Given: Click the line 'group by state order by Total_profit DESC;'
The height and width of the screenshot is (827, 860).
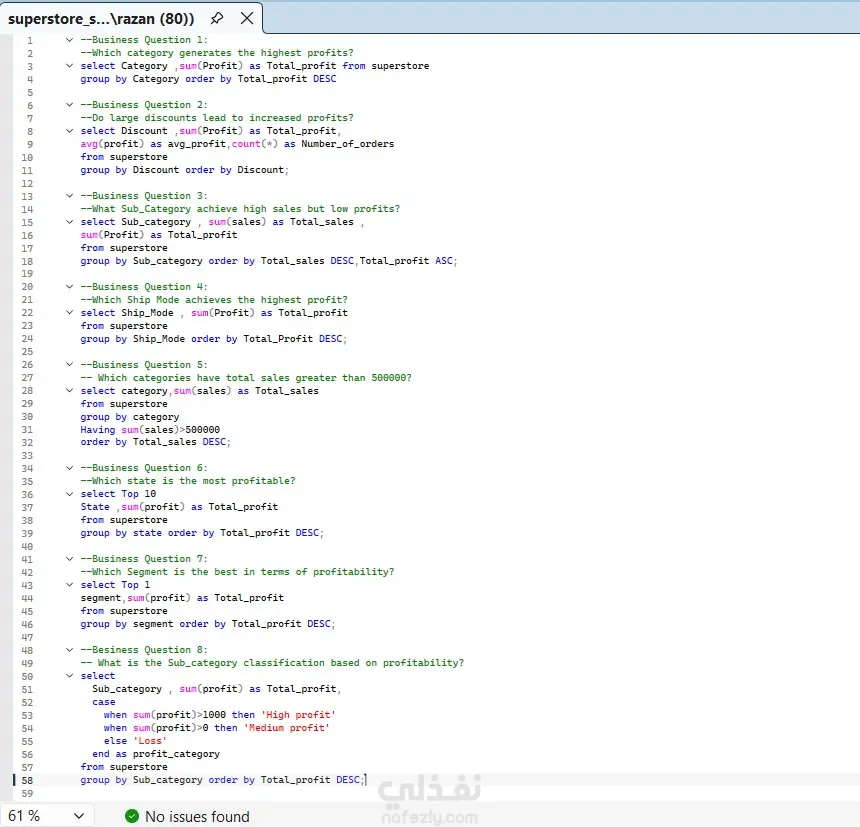Looking at the screenshot, I should [202, 533].
